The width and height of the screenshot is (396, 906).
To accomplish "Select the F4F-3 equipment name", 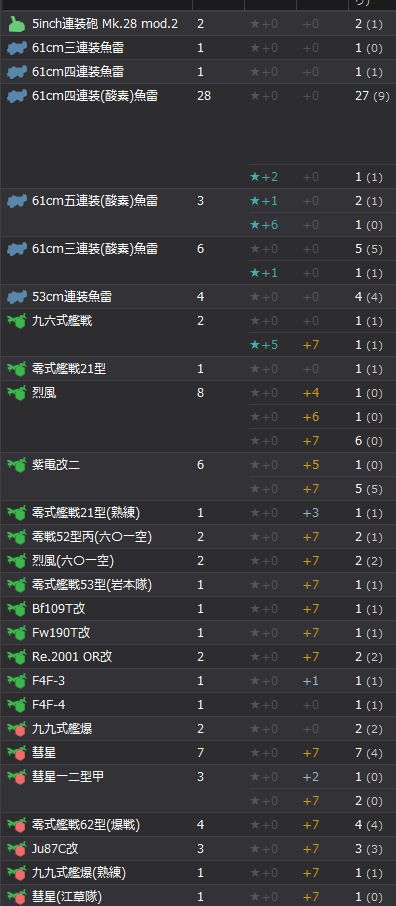I will (x=49, y=681).
